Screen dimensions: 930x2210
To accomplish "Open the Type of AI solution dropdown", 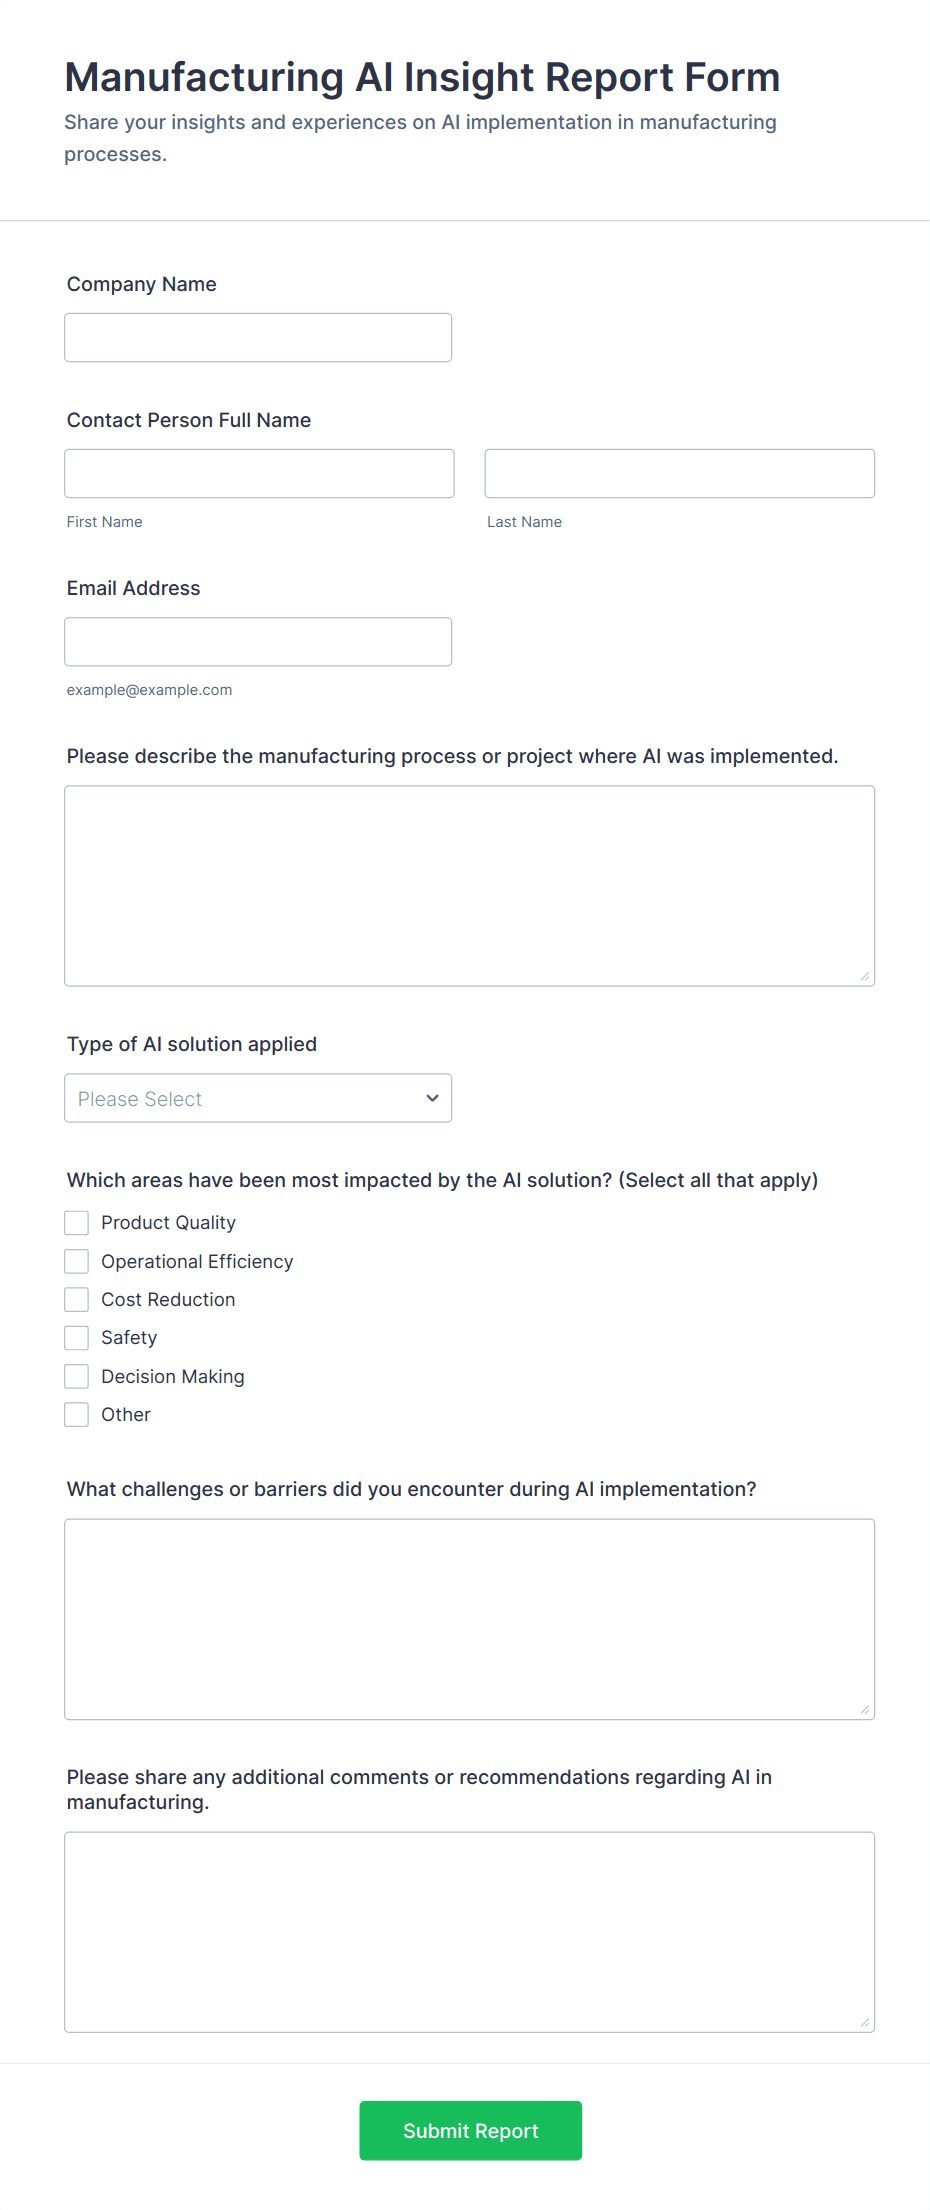I will point(257,1098).
